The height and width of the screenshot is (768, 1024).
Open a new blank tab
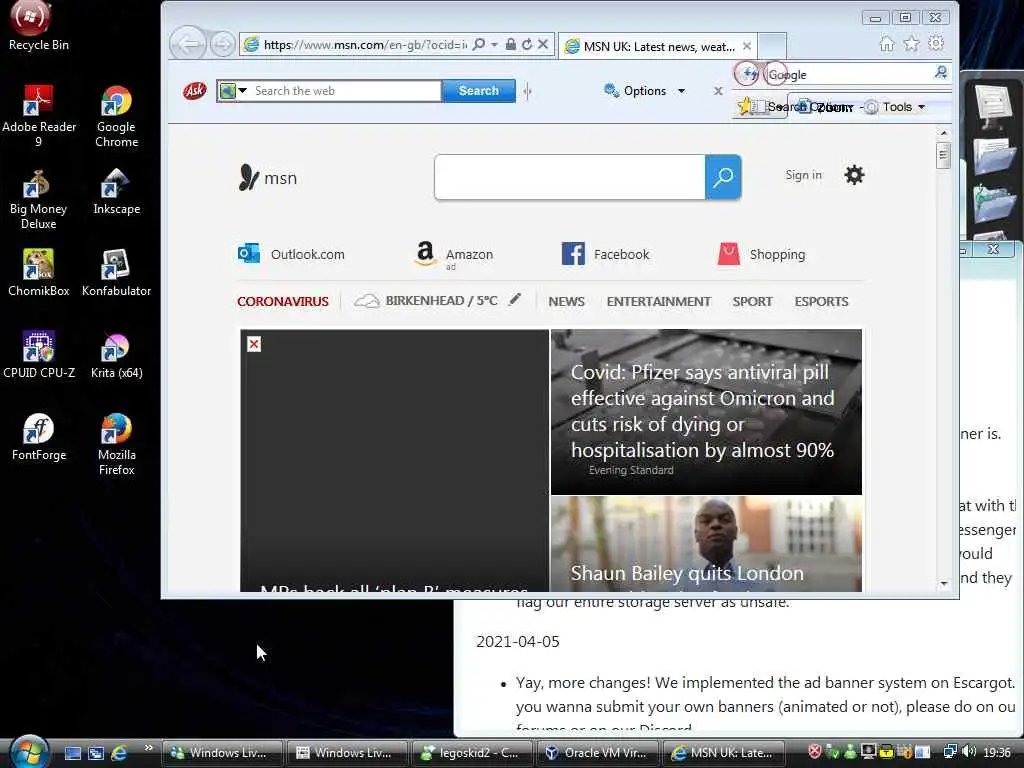(773, 46)
